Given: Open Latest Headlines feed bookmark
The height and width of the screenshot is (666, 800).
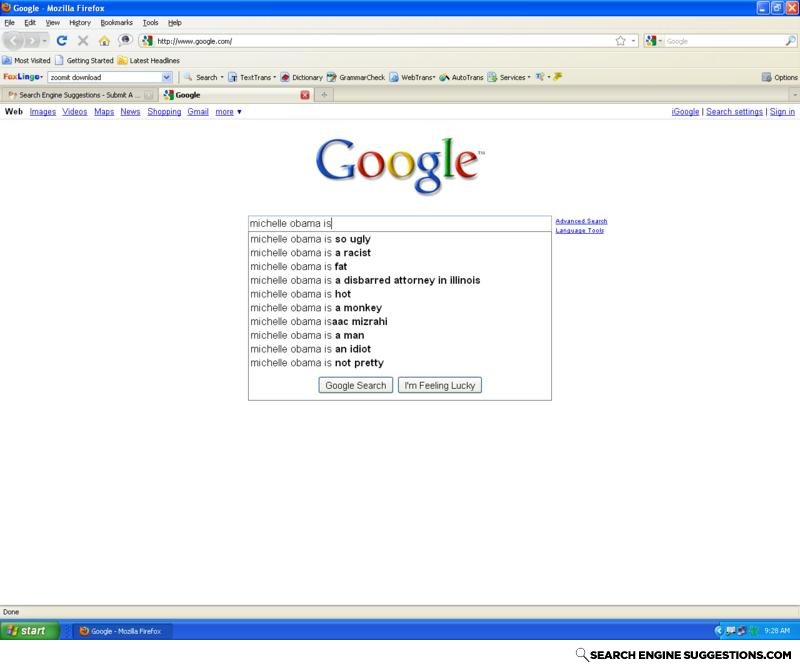Looking at the screenshot, I should [148, 60].
